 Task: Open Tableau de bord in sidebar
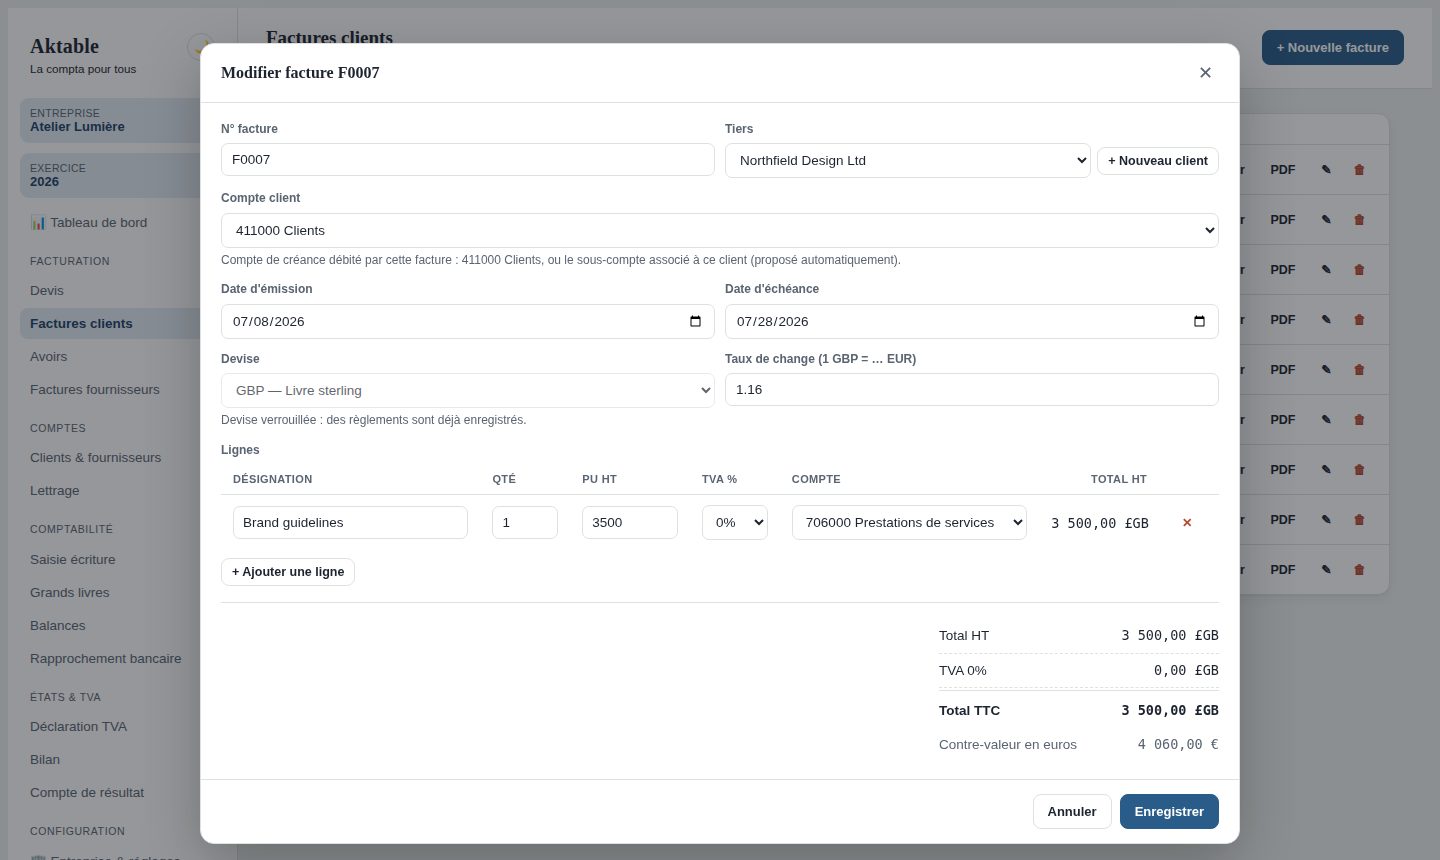(x=110, y=222)
